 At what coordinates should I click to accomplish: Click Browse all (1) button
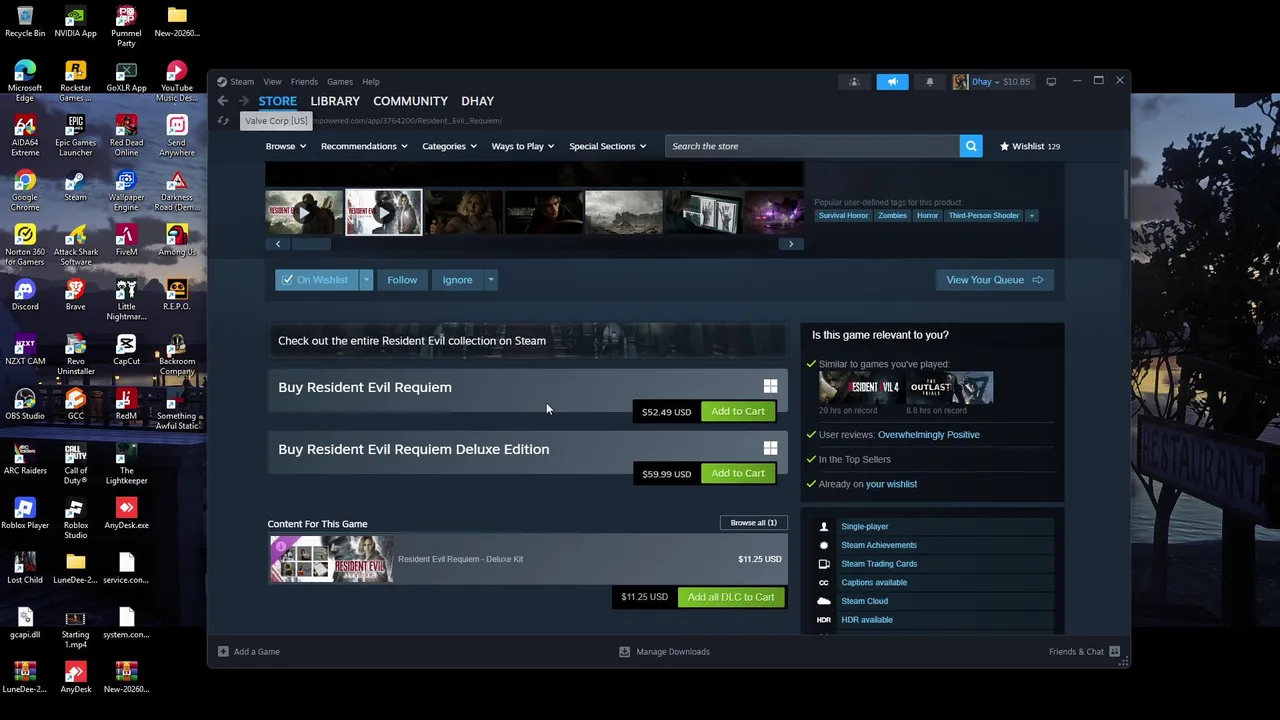click(x=754, y=523)
